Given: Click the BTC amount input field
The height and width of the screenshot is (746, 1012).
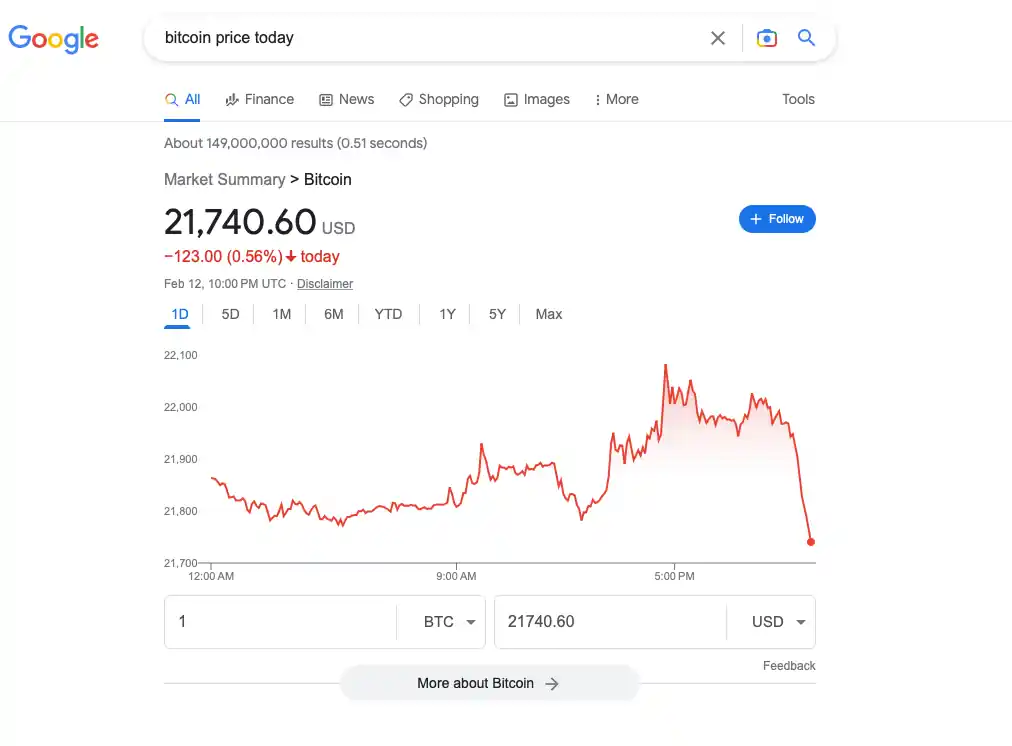Looking at the screenshot, I should click(x=280, y=622).
